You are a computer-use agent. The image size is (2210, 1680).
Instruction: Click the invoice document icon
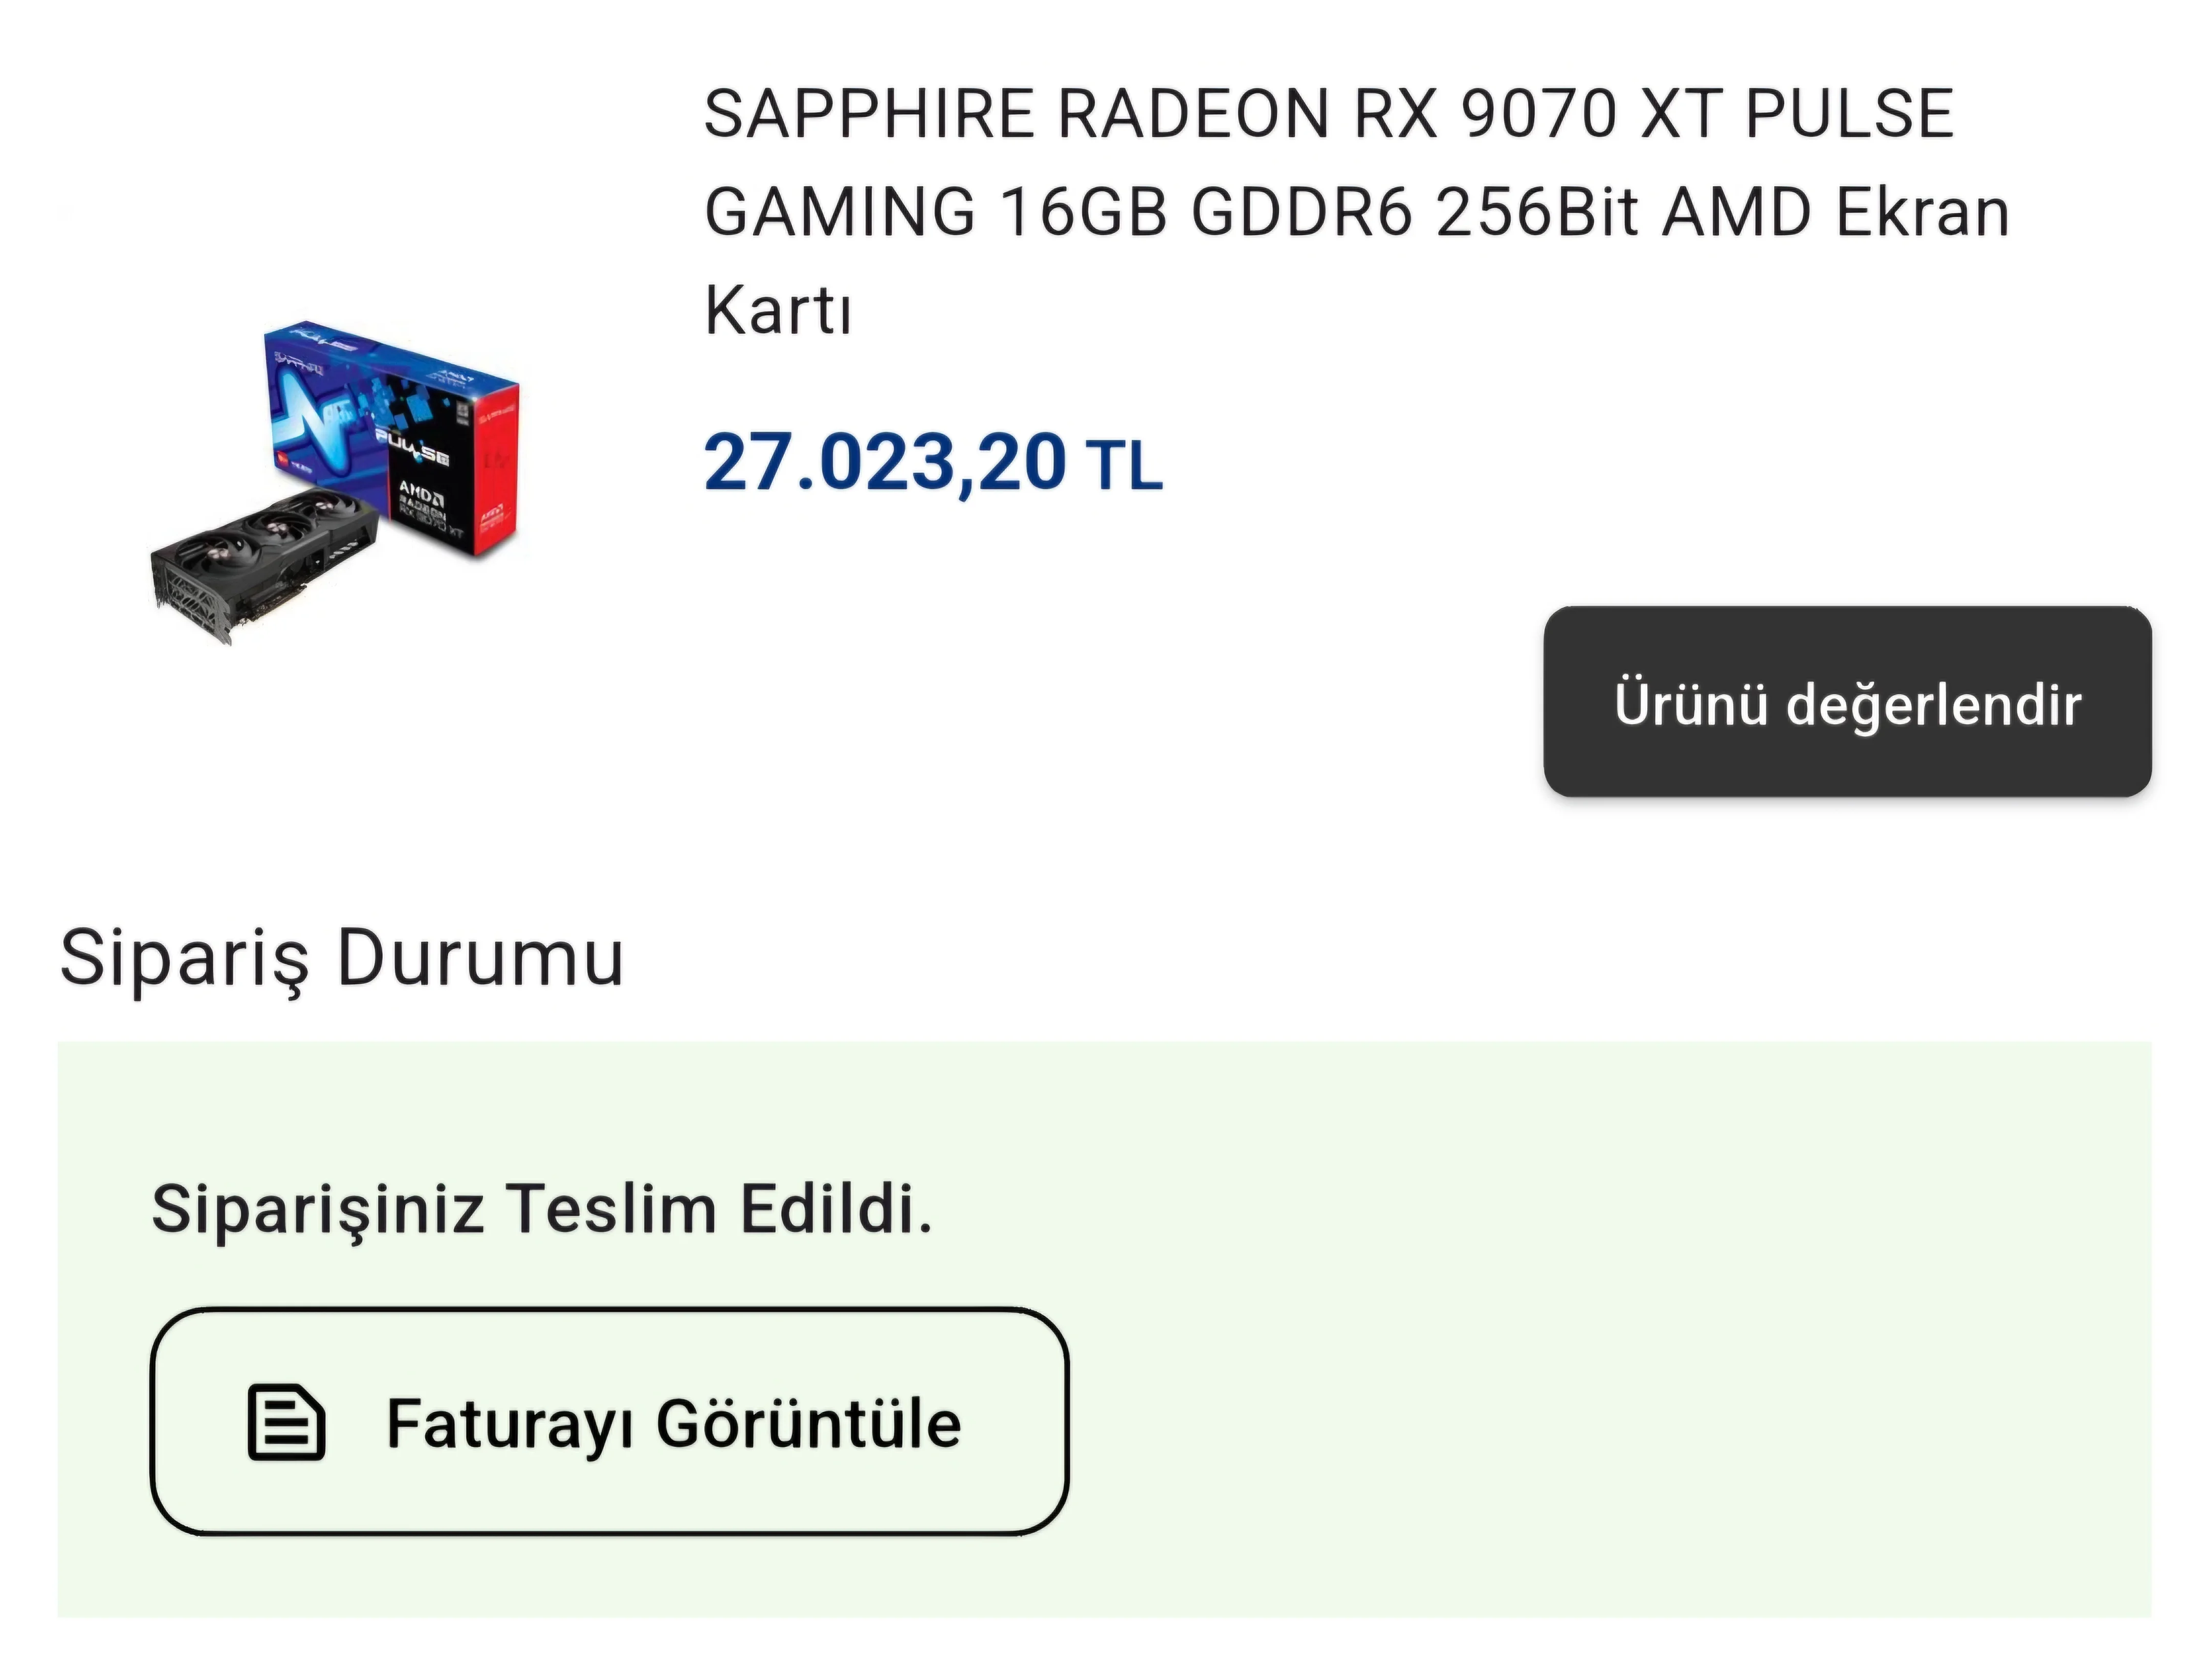pyautogui.click(x=286, y=1422)
